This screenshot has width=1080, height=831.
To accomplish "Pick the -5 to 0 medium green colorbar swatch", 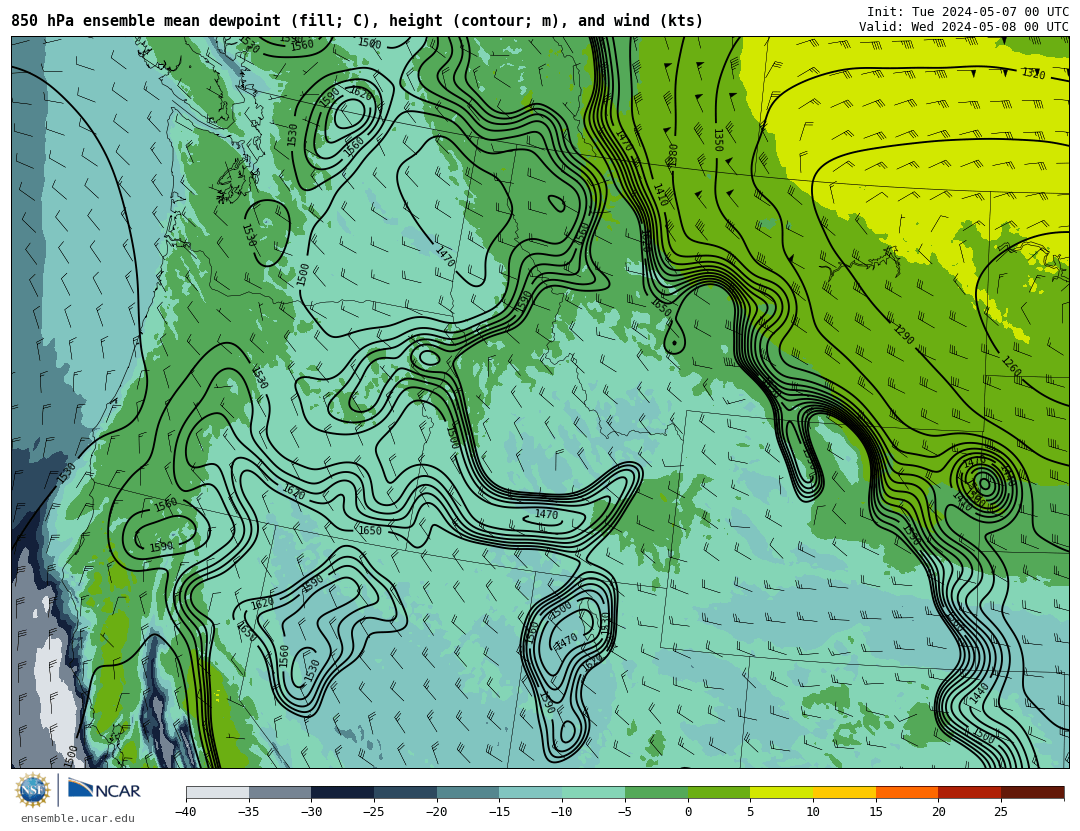I will (656, 792).
